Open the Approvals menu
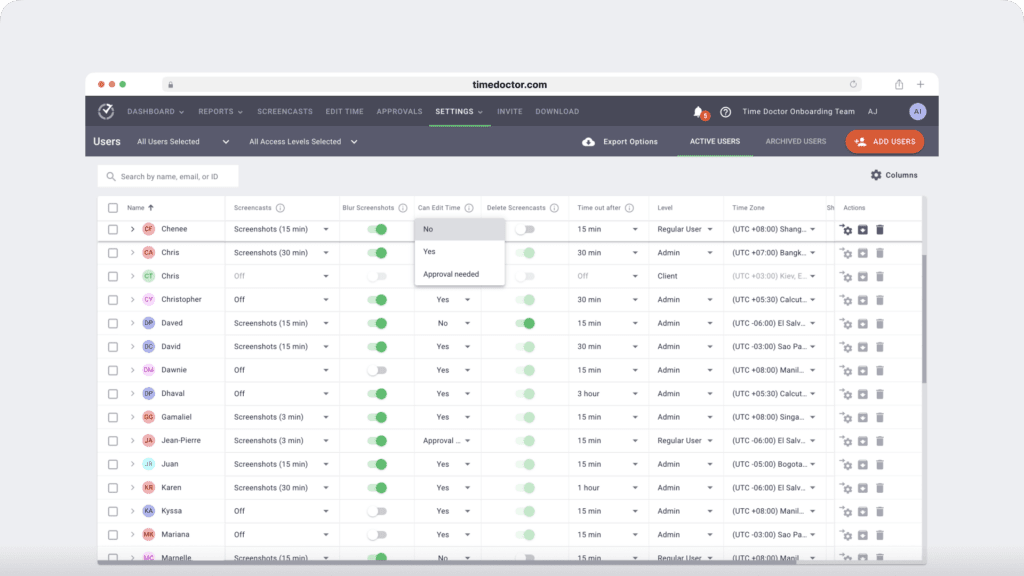The image size is (1024, 576). coord(399,111)
